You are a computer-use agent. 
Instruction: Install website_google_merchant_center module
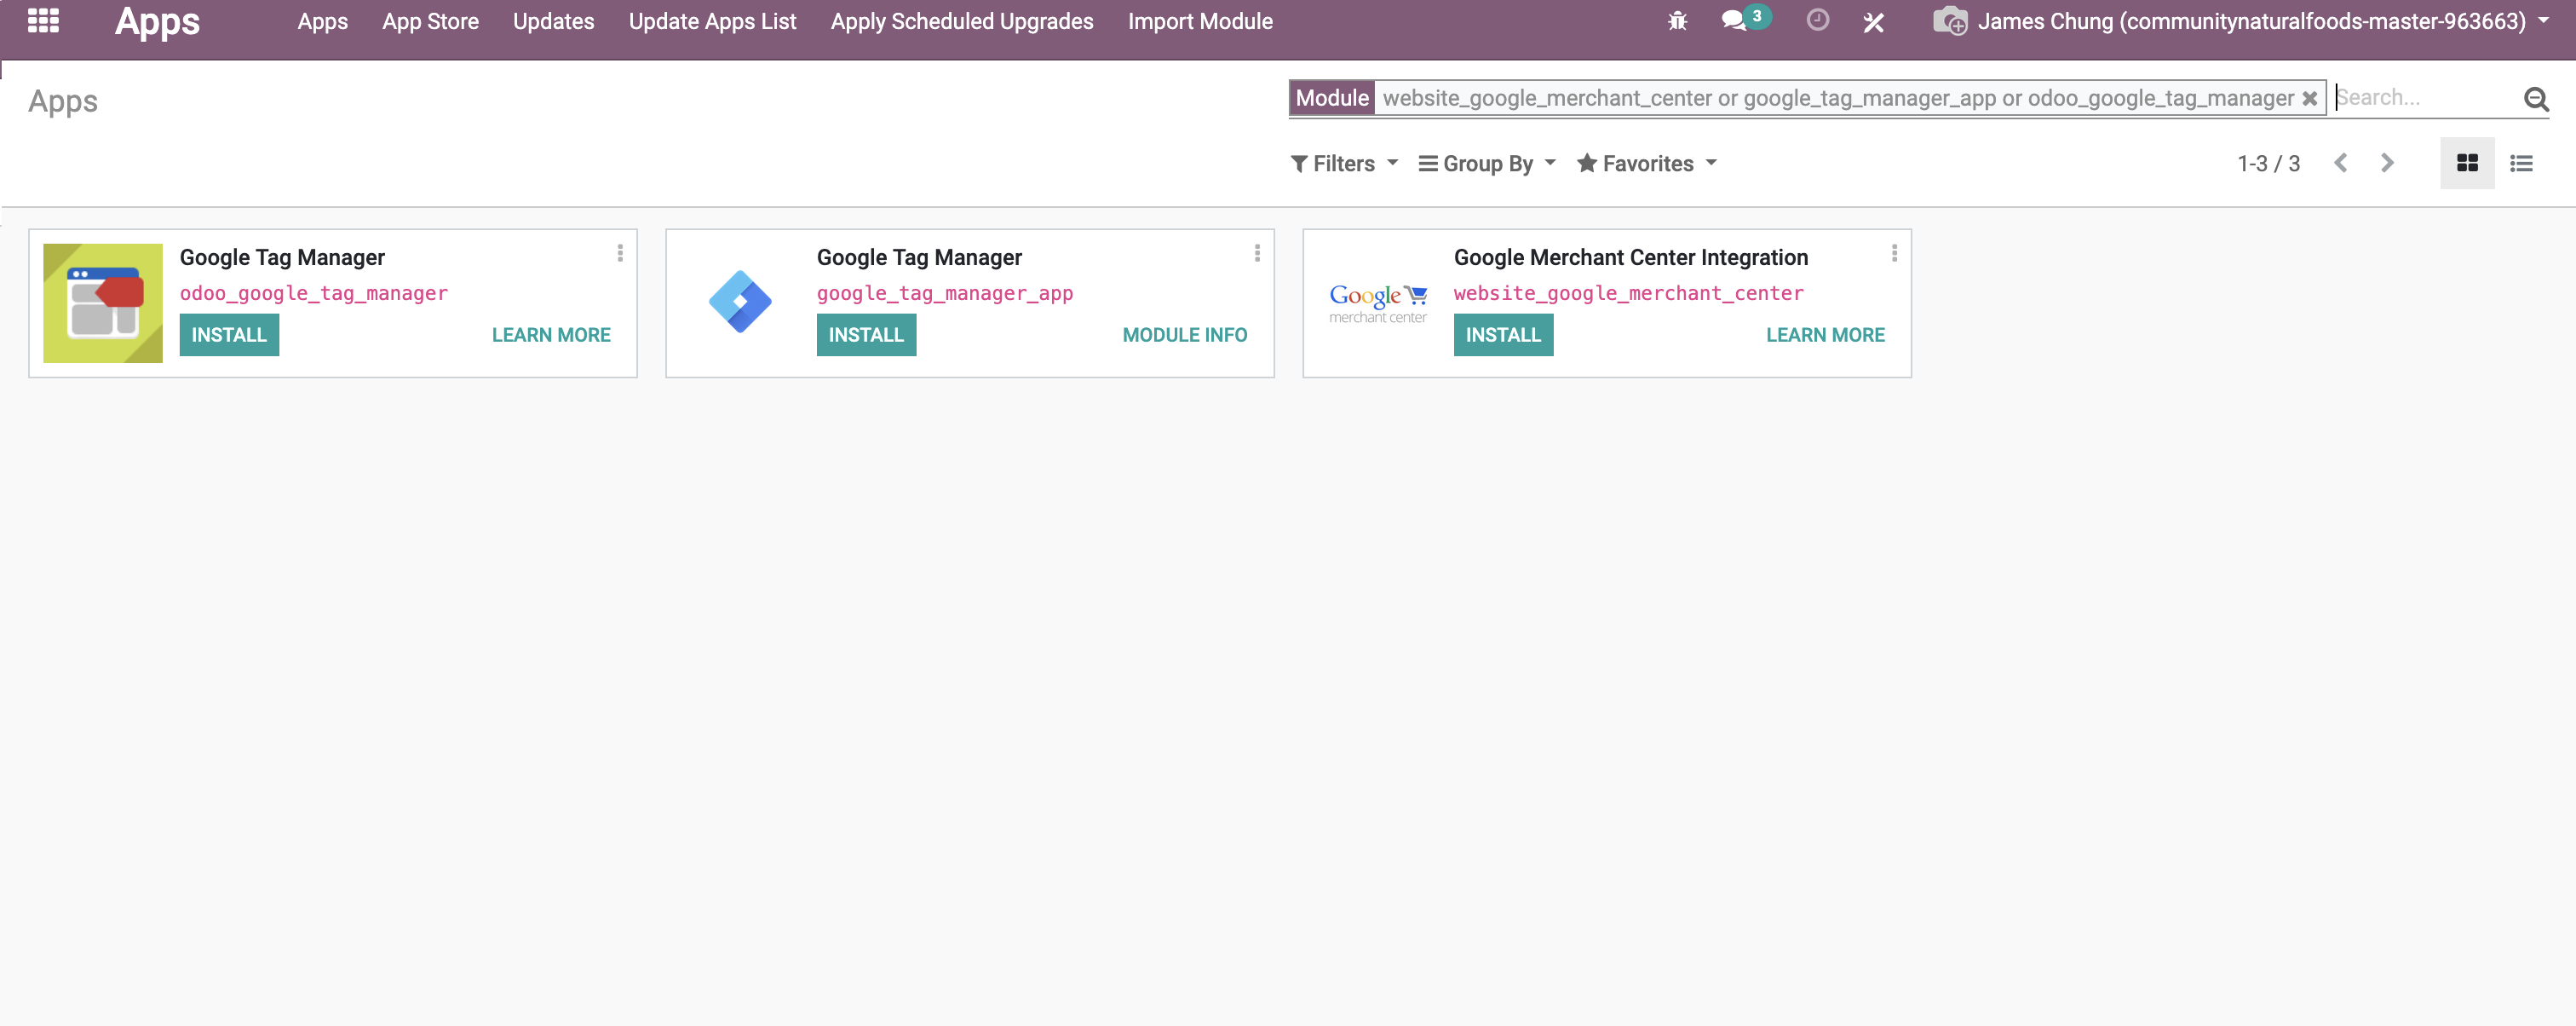(x=1503, y=335)
